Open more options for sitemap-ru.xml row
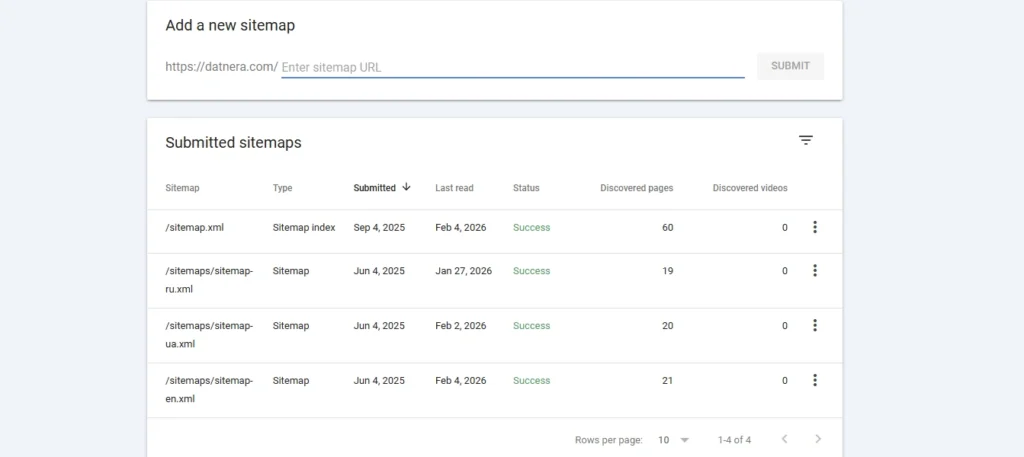The image size is (1024, 457). pyautogui.click(x=814, y=270)
